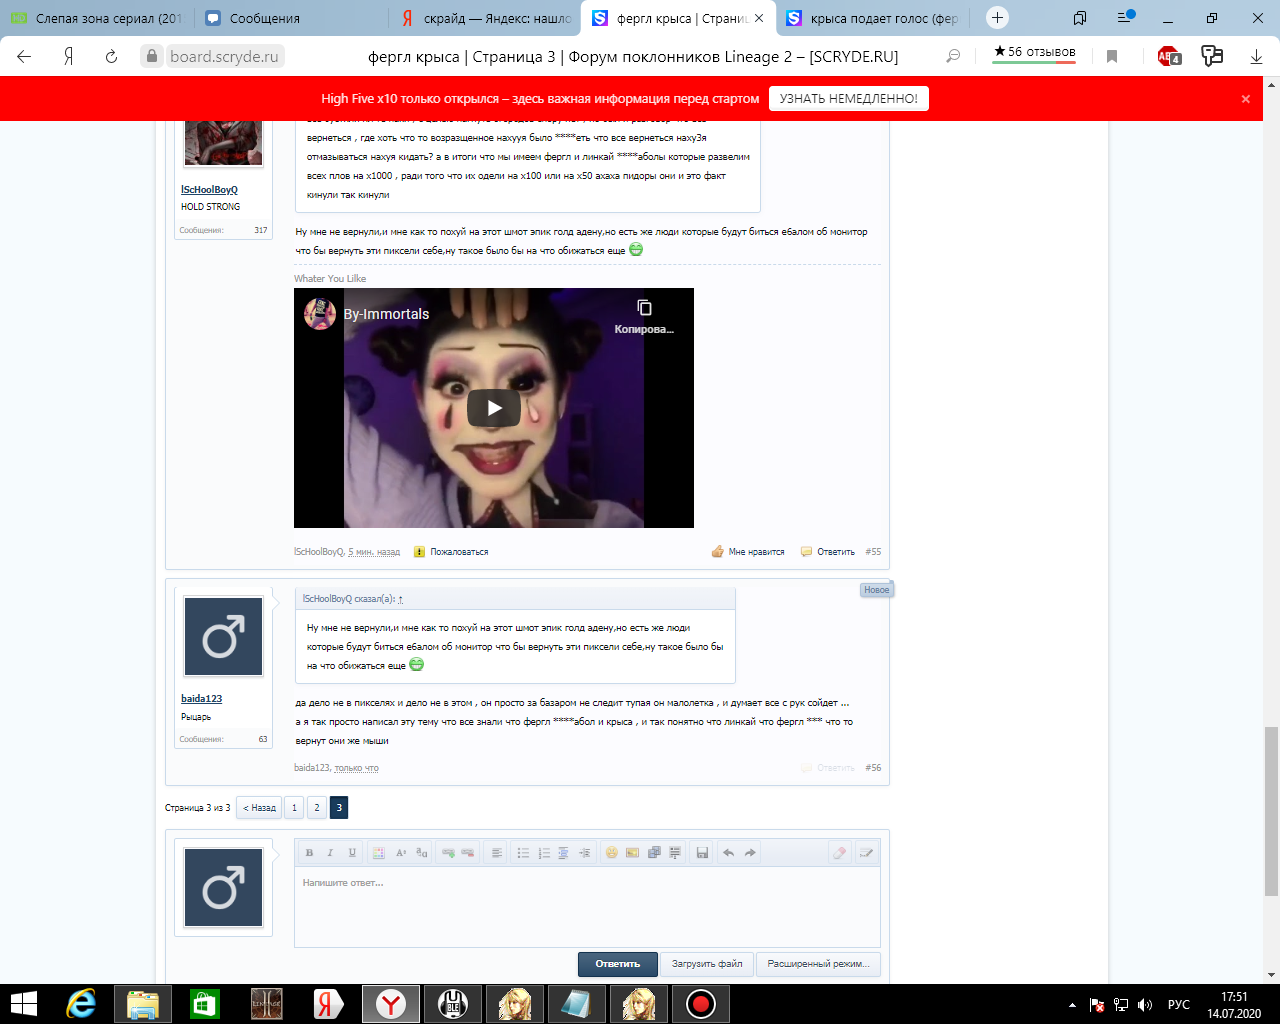Click "УЗНАТЬ НЕМЕДЛЕННО!" banner button
This screenshot has width=1280, height=1024.
tap(848, 98)
